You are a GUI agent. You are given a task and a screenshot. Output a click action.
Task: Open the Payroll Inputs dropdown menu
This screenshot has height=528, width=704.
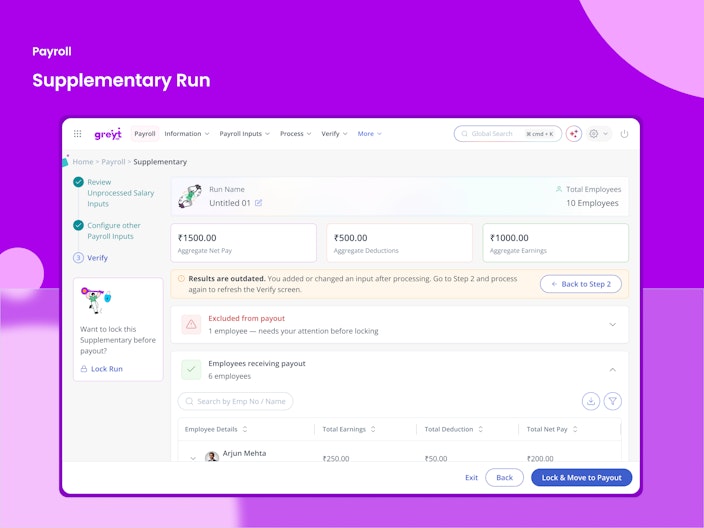coord(244,134)
